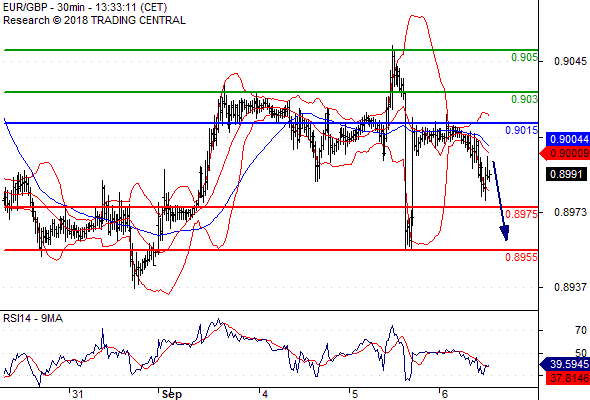This screenshot has width=590, height=400.
Task: Click the red 0.8955 support label
Action: point(522,257)
